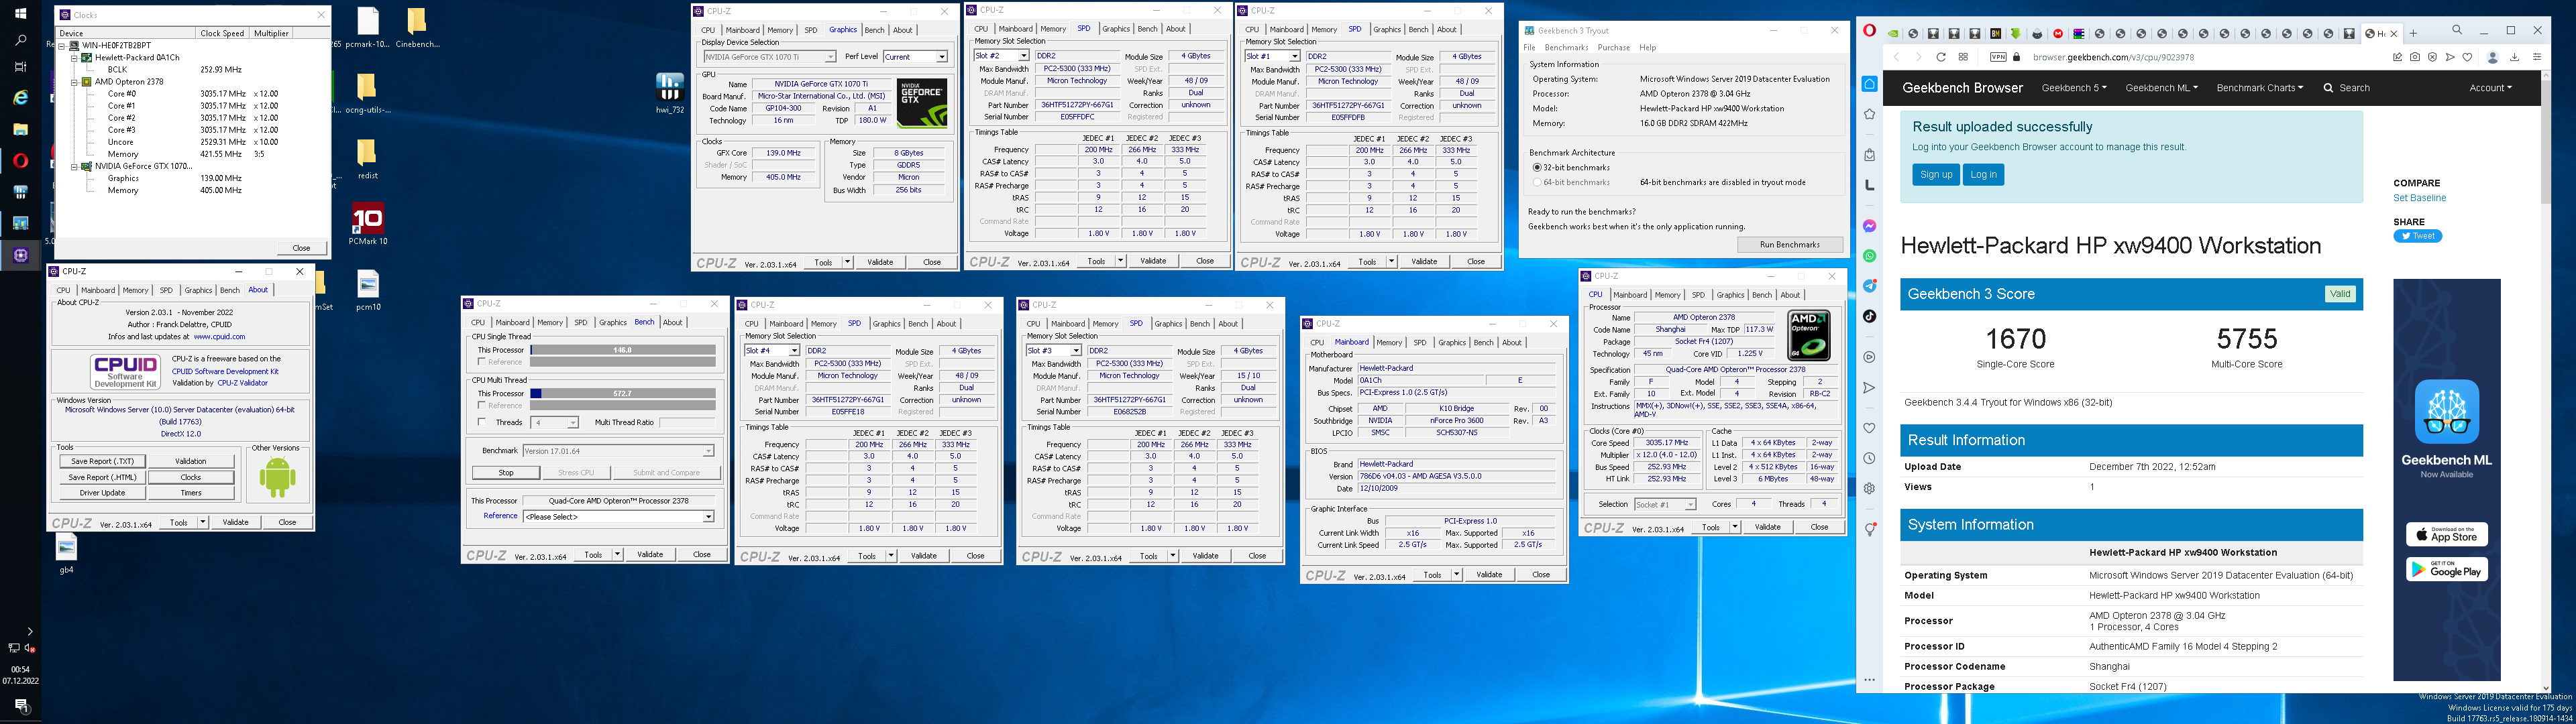Open hwi_732 desktop icon

click(669, 92)
